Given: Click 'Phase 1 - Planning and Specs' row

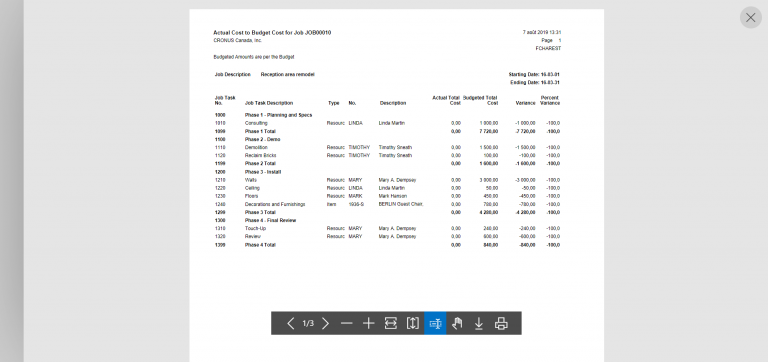Looking at the screenshot, I should [278, 115].
